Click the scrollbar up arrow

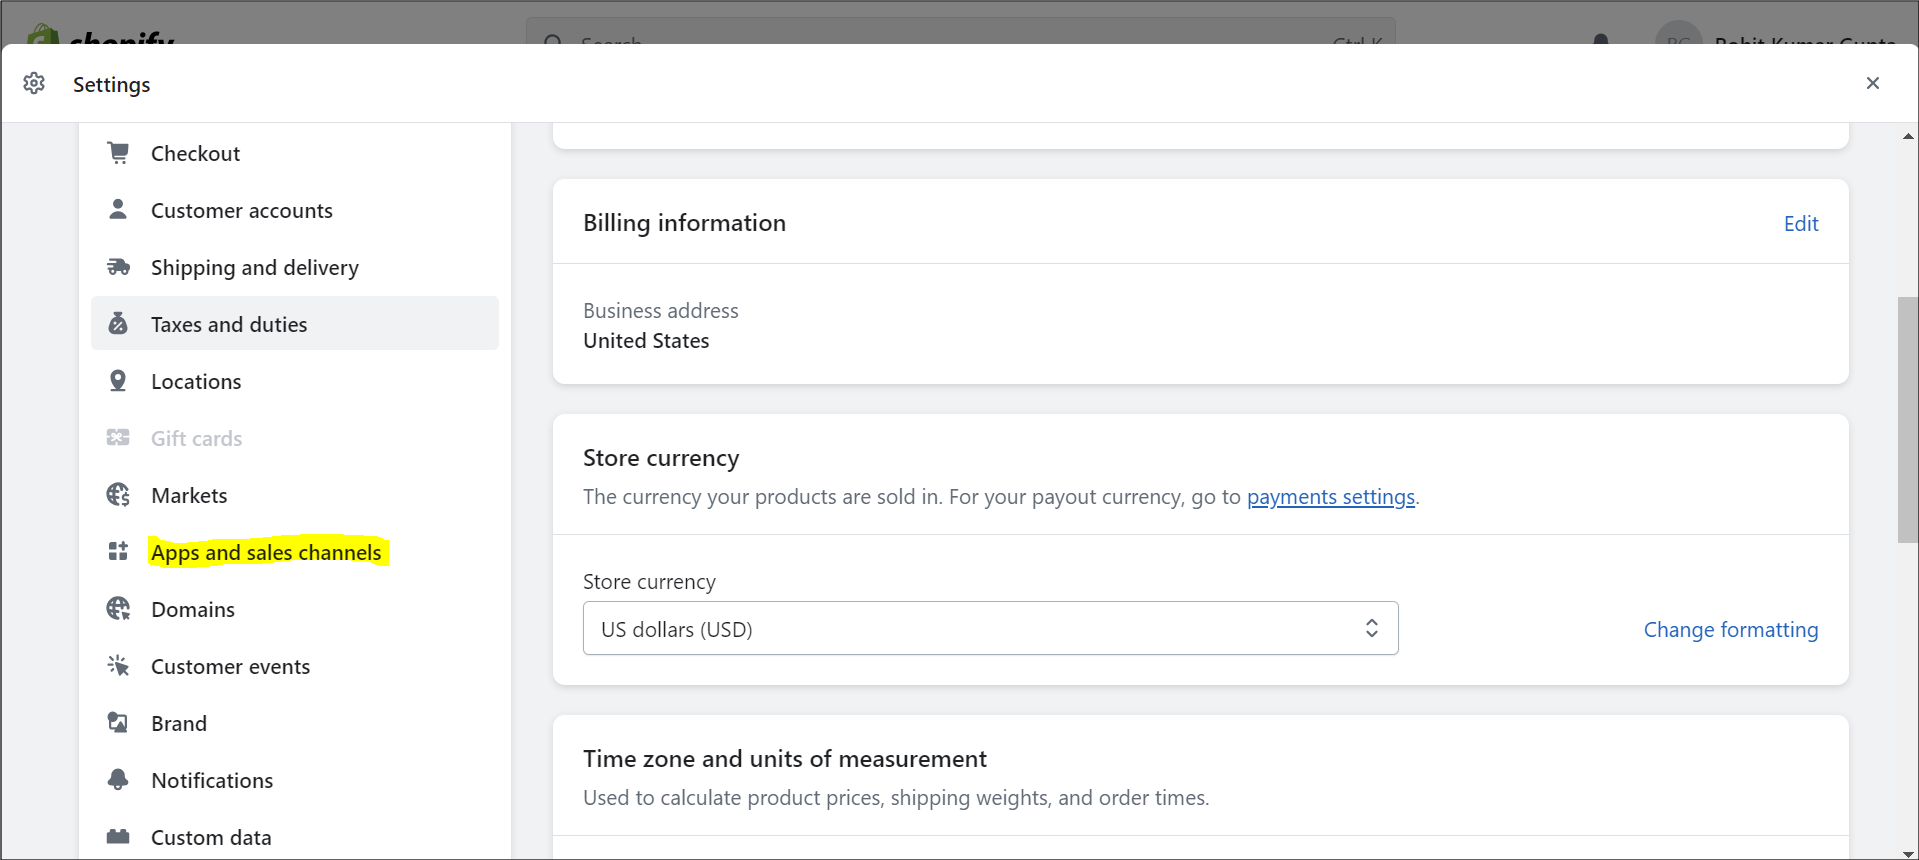click(x=1908, y=136)
